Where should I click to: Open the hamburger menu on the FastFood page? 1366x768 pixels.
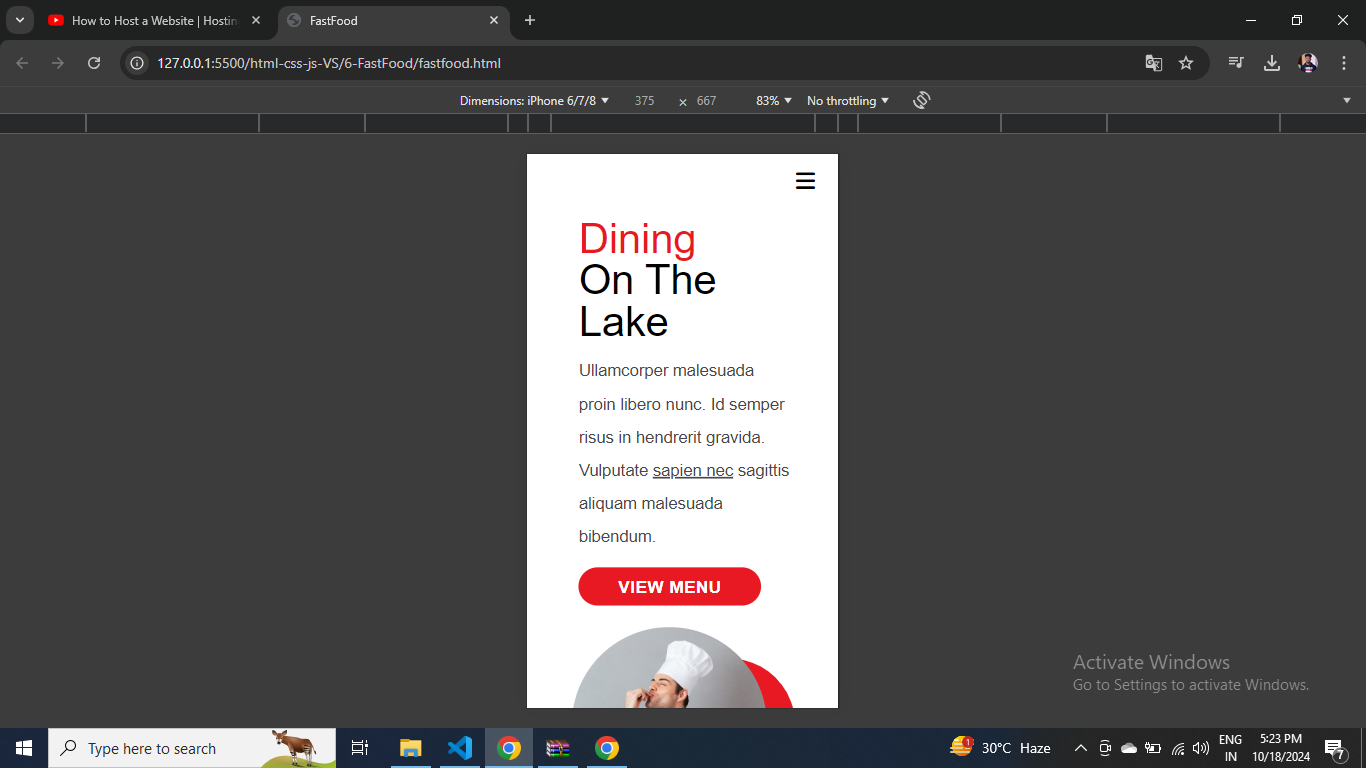805,181
